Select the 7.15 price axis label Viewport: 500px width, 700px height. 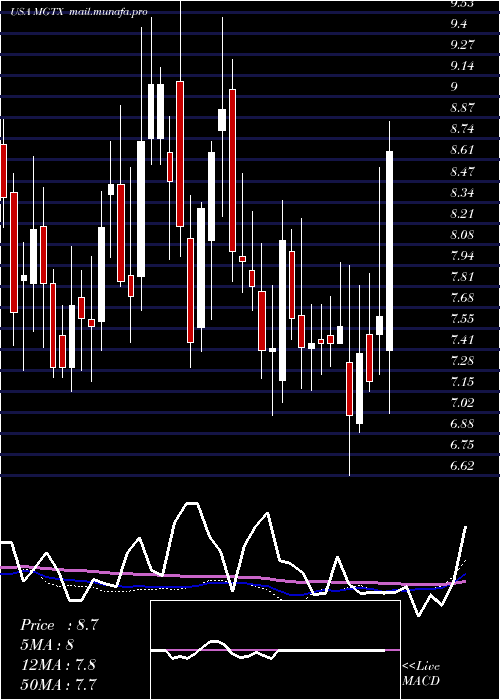462,382
